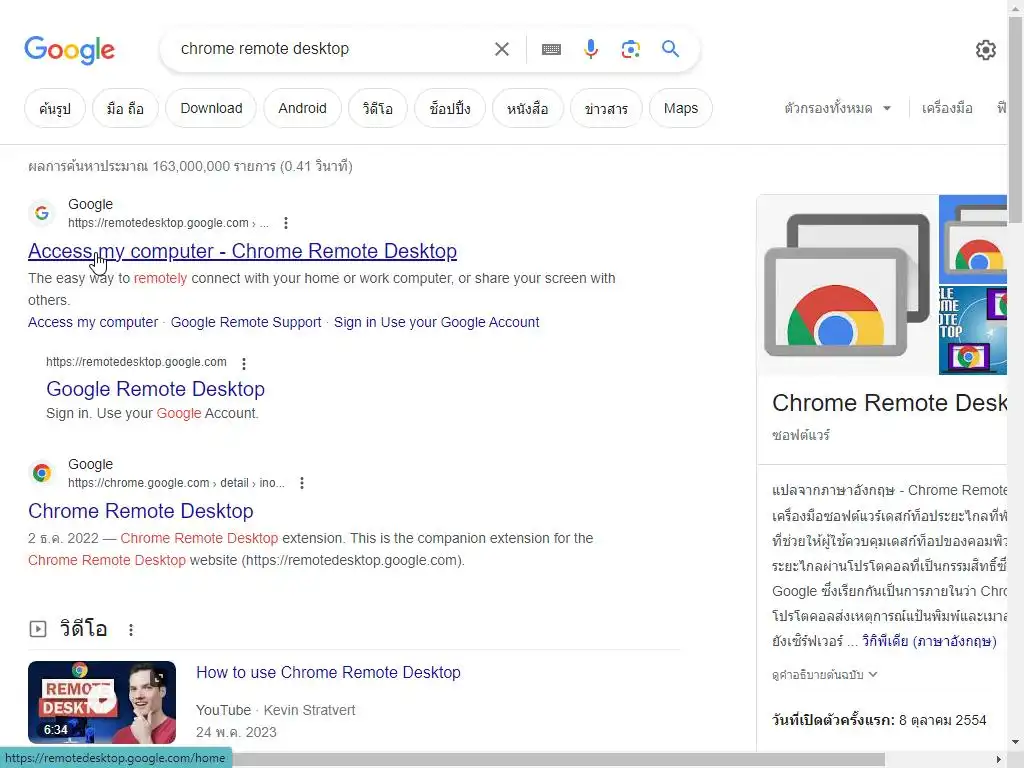Screen dimensions: 1024x768
Task: Open the on-screen keyboard icon
Action: pos(551,49)
